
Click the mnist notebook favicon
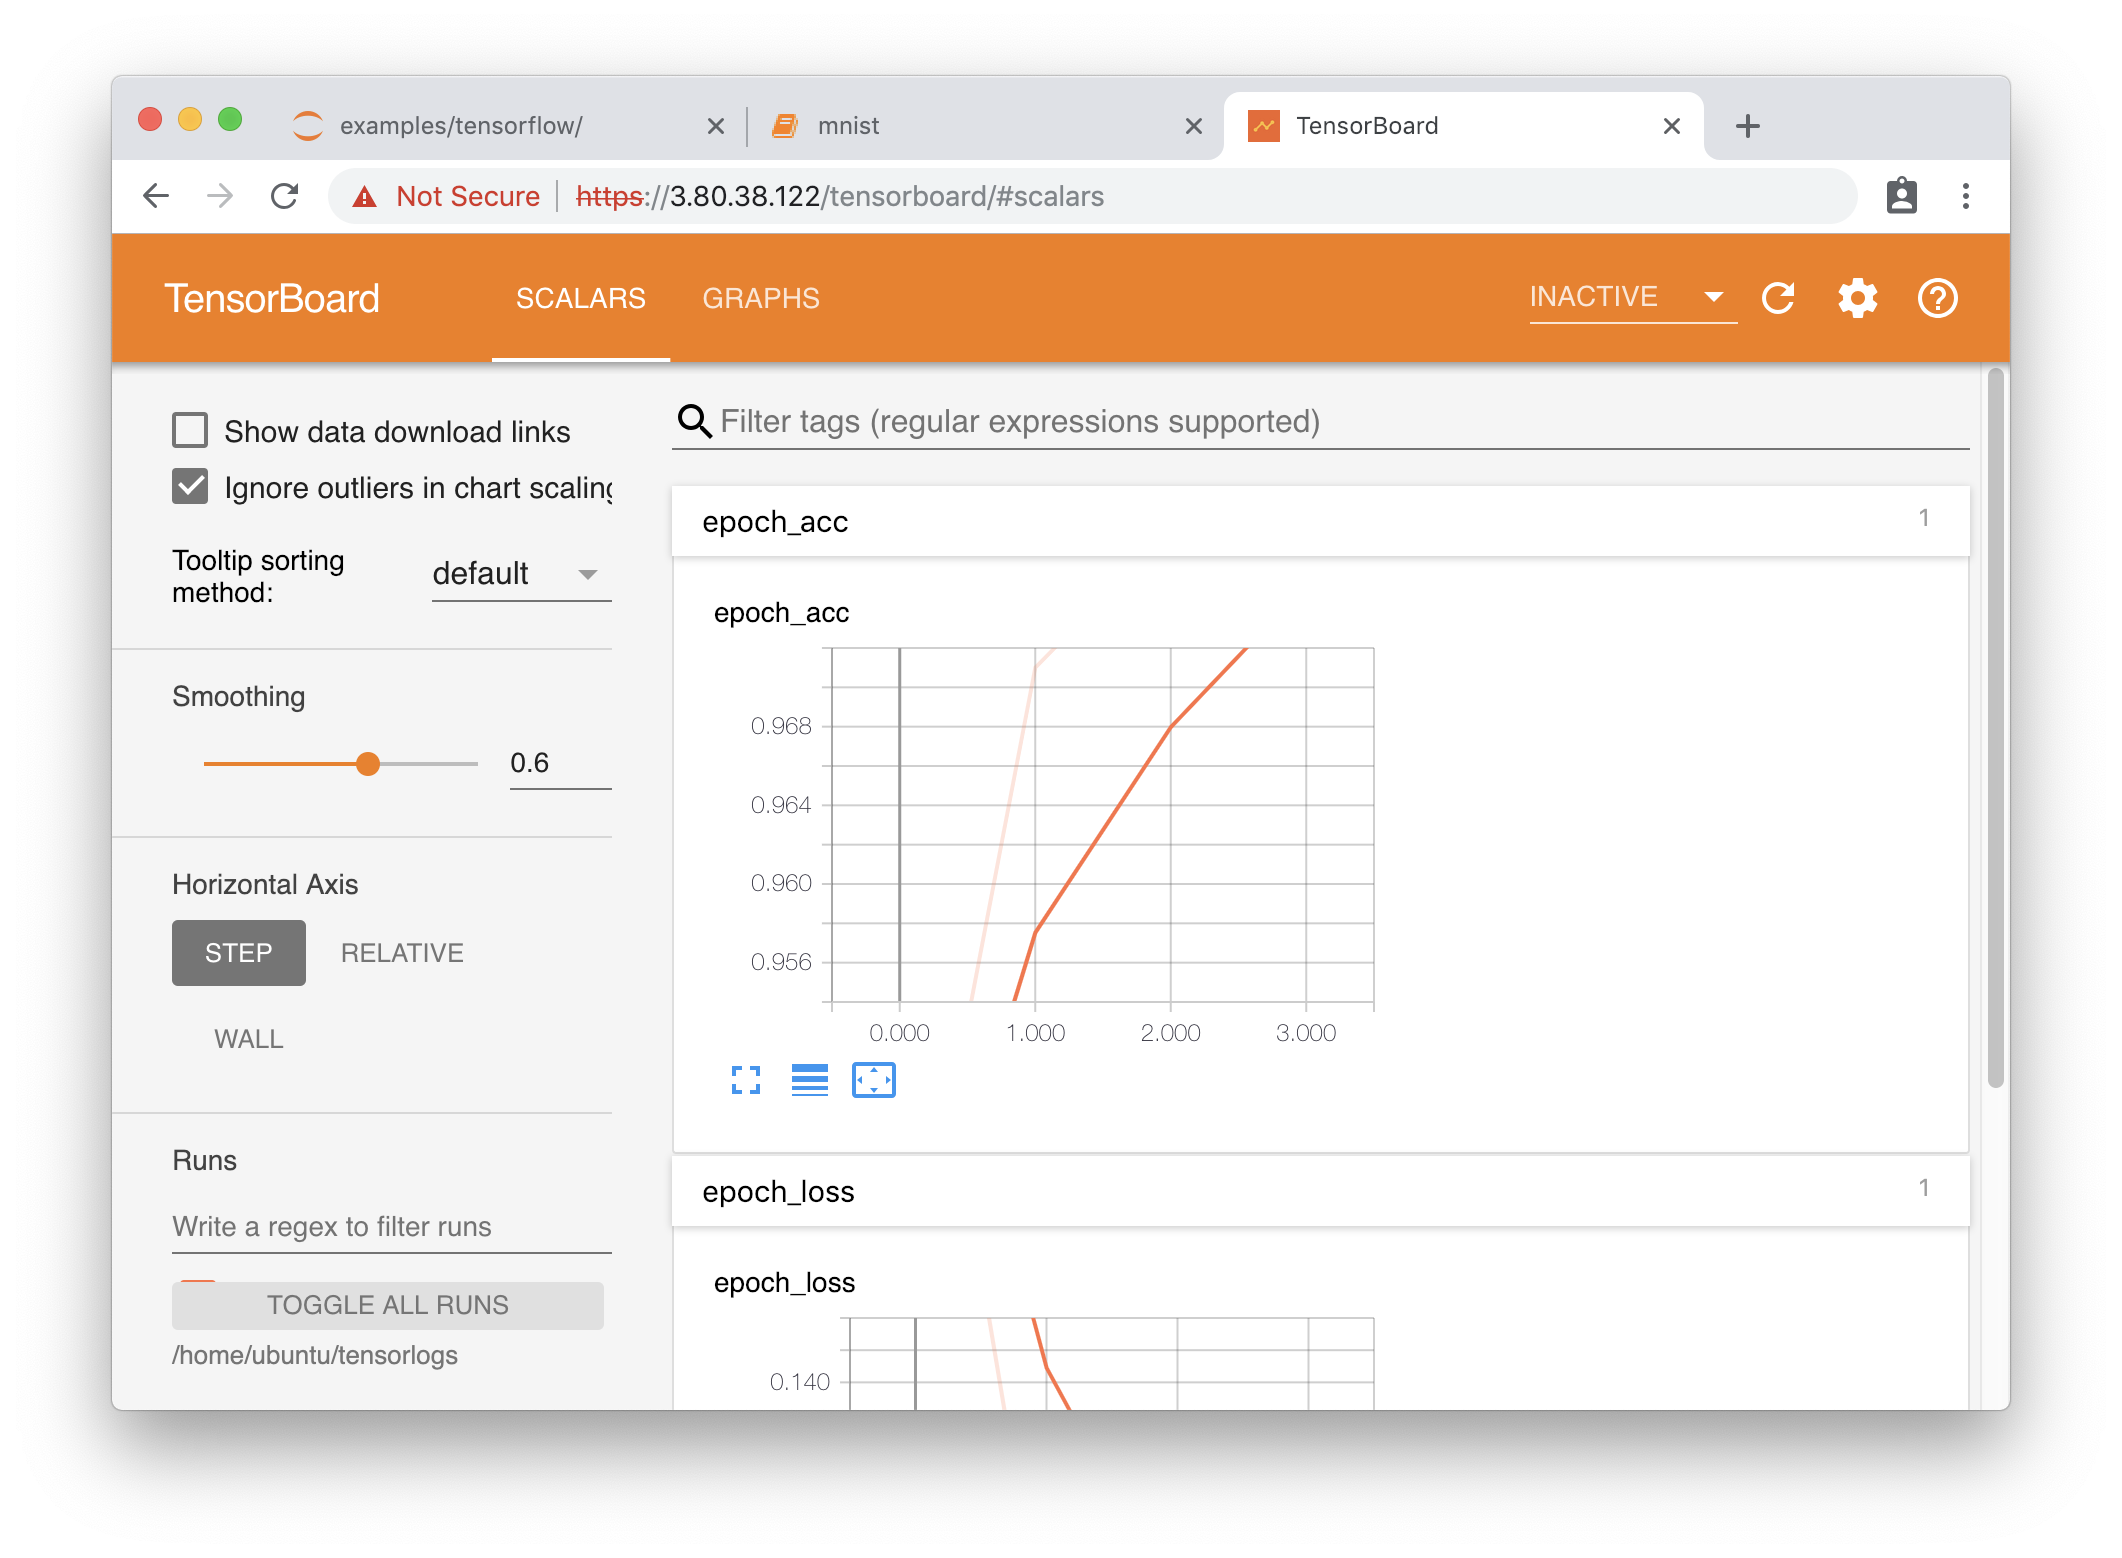pos(785,126)
